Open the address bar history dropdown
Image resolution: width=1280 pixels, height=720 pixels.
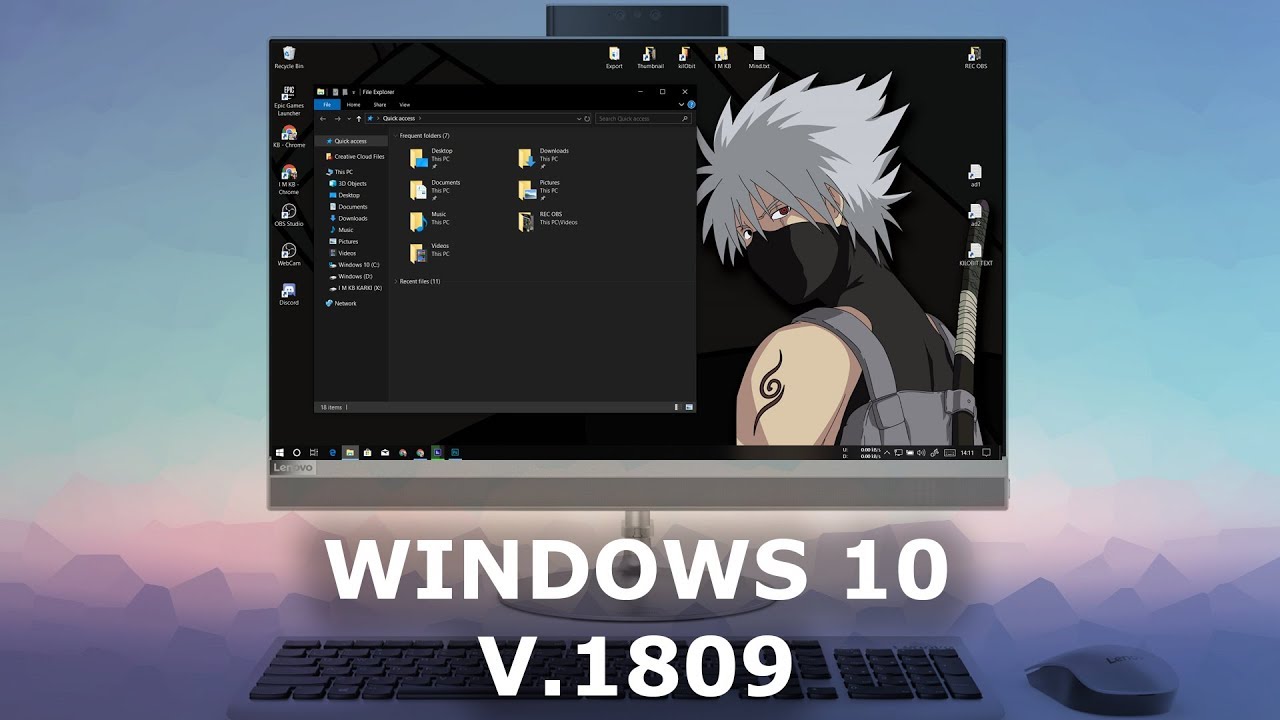(579, 119)
